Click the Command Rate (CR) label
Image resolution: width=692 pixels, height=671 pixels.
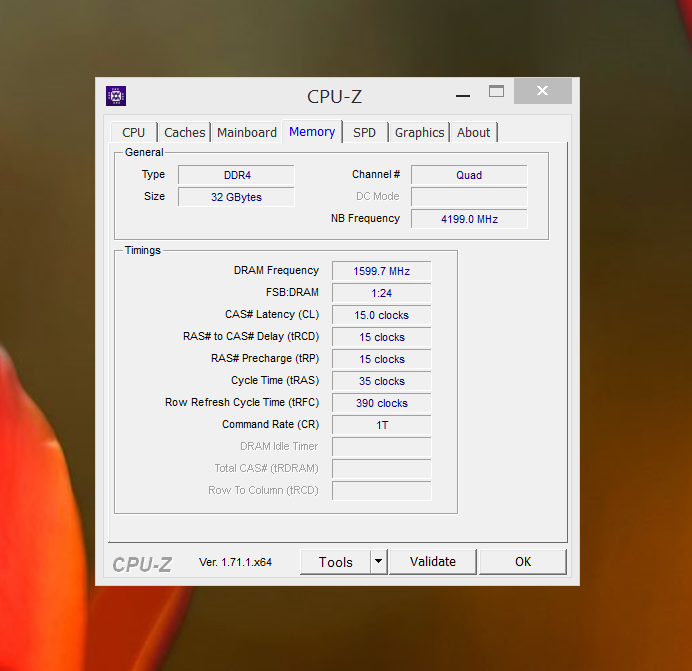[271, 424]
